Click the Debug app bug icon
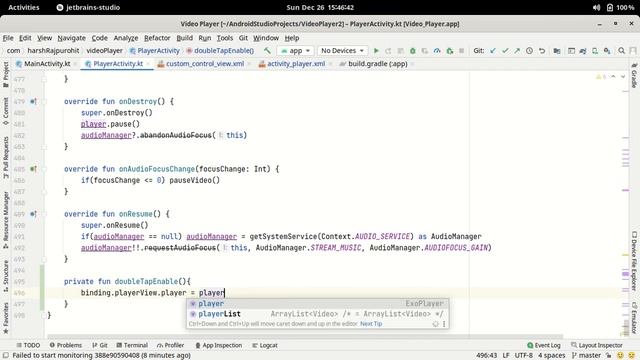This screenshot has width=640, height=360. tap(413, 51)
